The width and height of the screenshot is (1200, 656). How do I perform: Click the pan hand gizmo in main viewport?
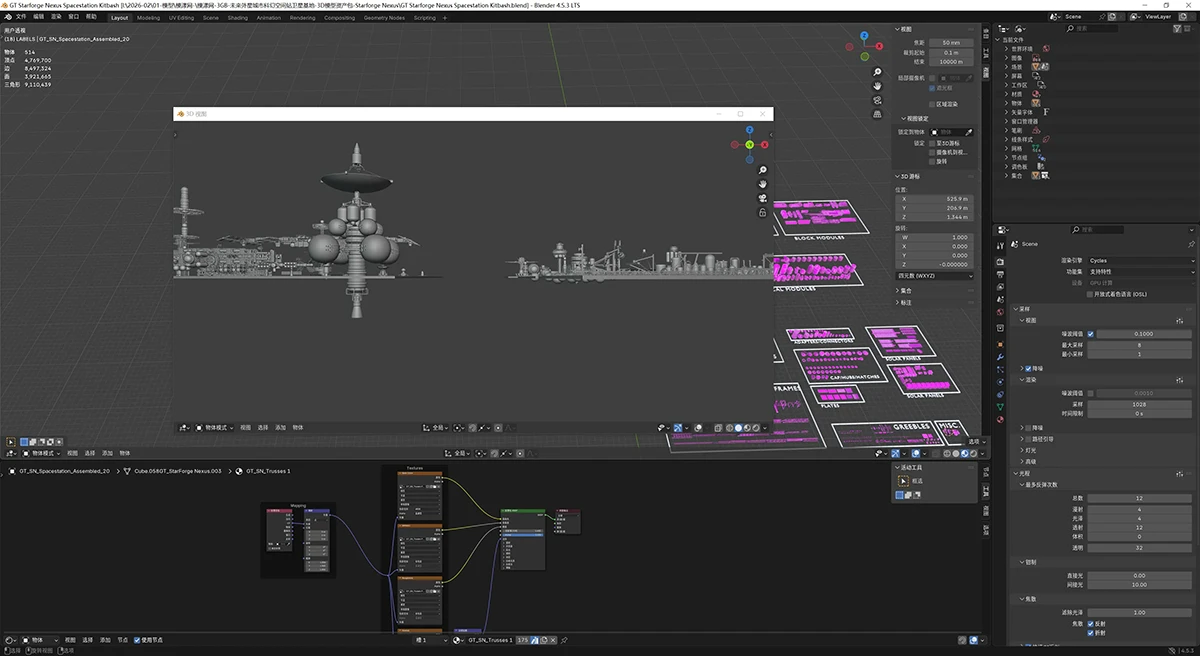pyautogui.click(x=877, y=86)
